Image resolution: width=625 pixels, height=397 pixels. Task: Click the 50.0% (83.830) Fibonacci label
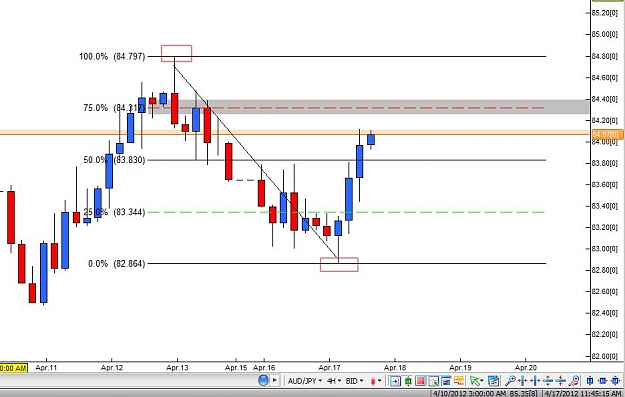pyautogui.click(x=114, y=160)
